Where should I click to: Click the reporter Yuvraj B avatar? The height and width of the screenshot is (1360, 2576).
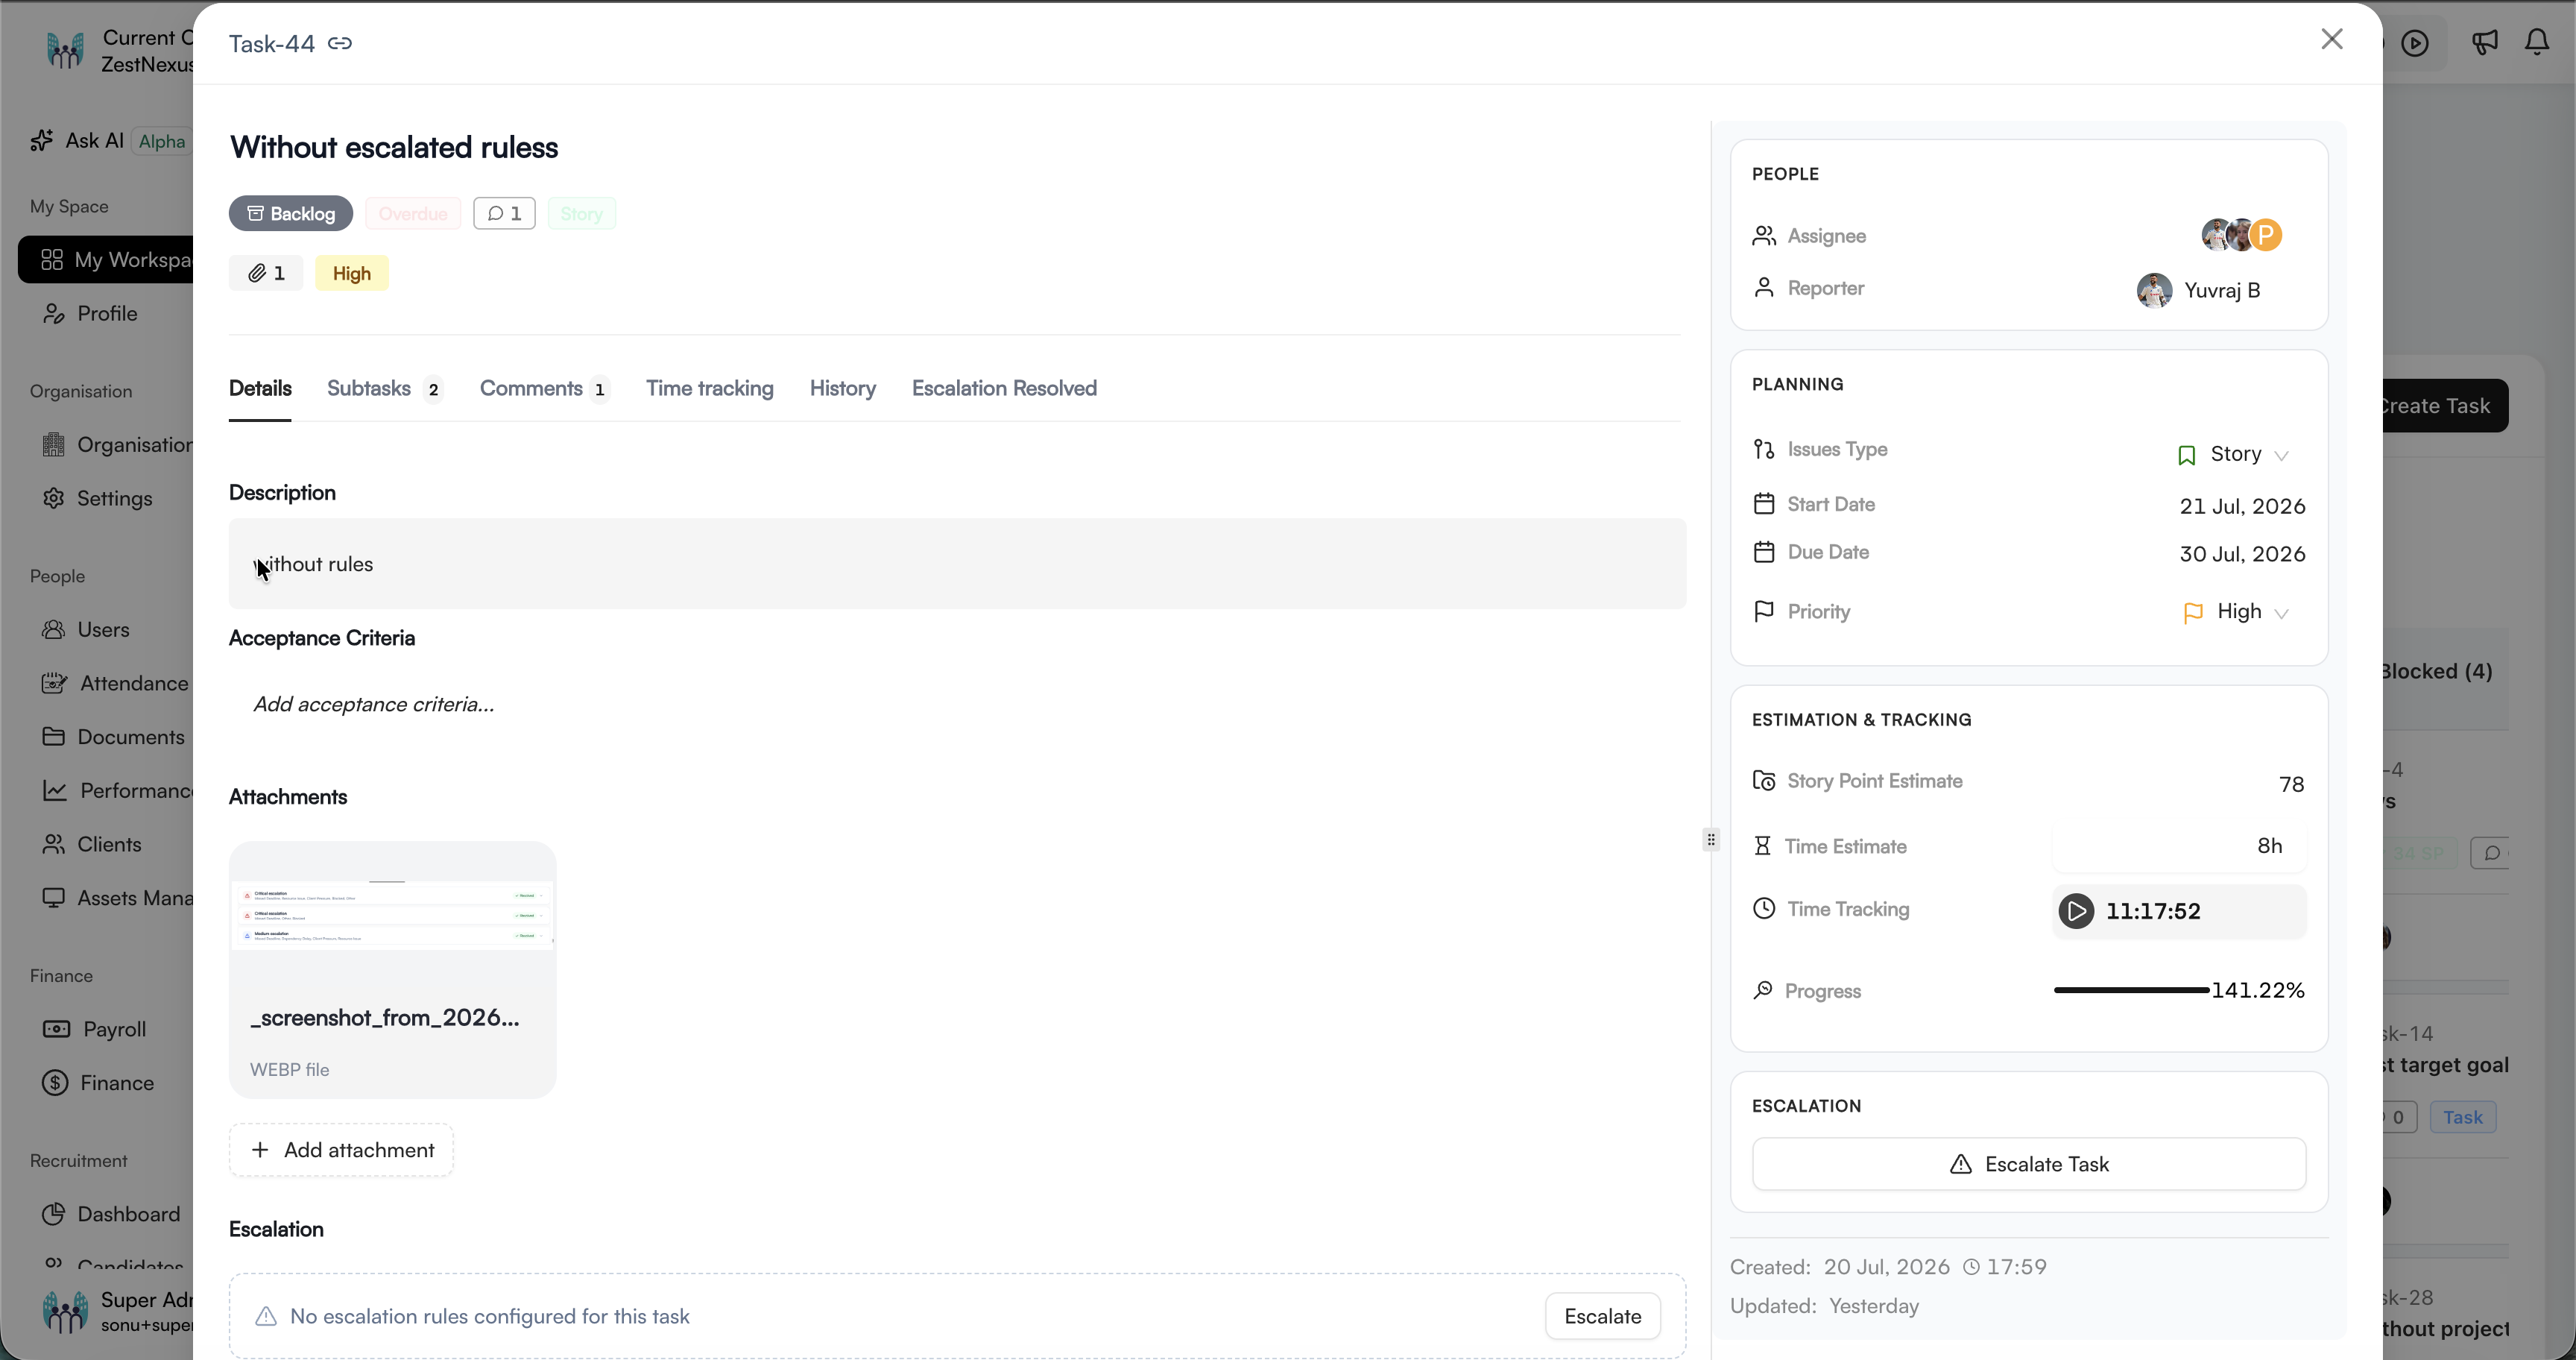[2155, 290]
